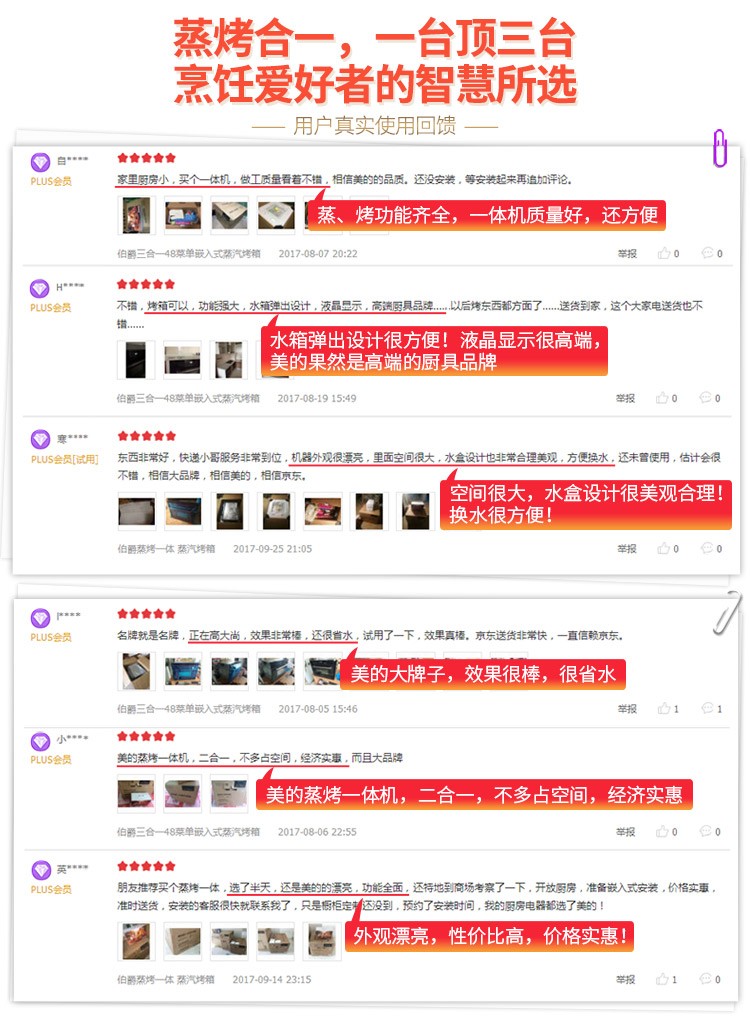Image resolution: width=750 pixels, height=1030 pixels.
Task: Open comments on the 2017-09-25 21:05 review
Action: coord(707,548)
